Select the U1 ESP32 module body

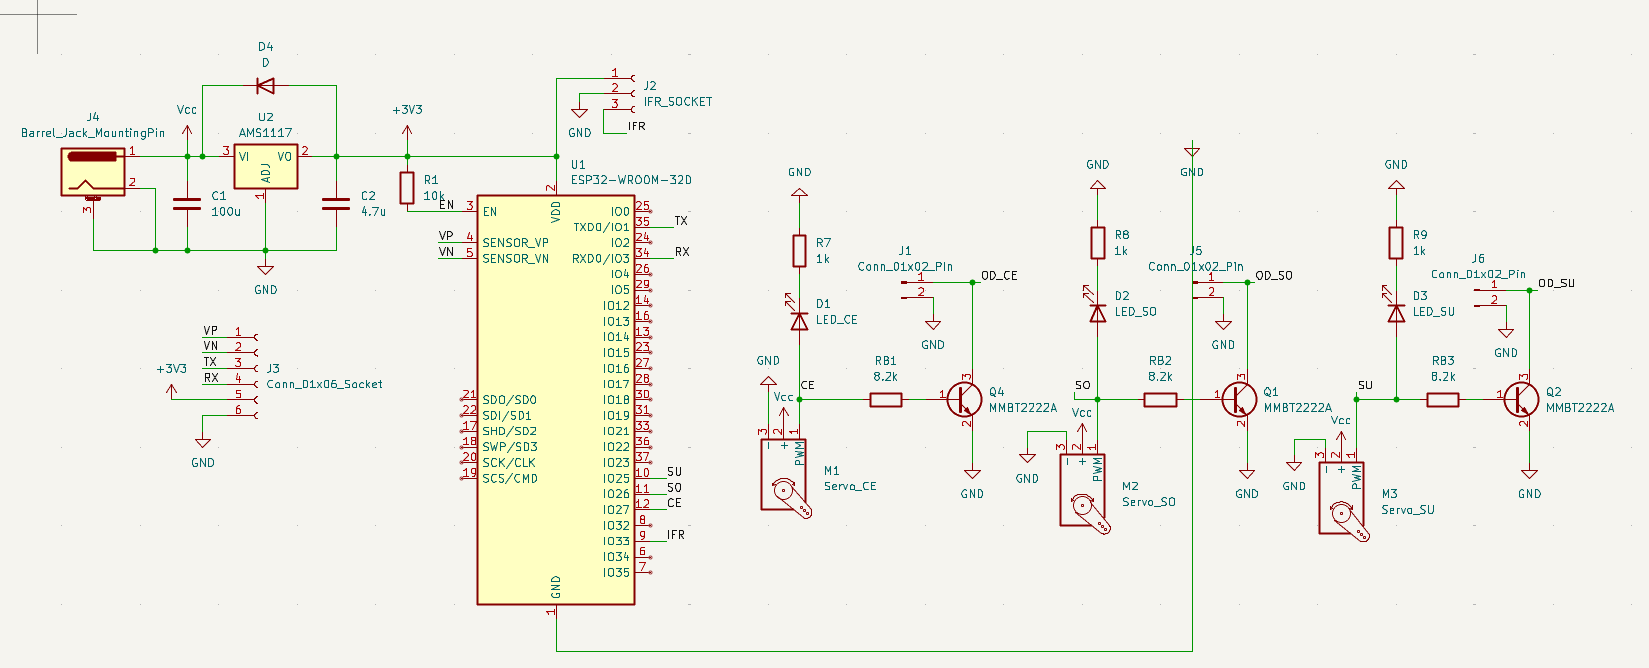click(x=556, y=400)
